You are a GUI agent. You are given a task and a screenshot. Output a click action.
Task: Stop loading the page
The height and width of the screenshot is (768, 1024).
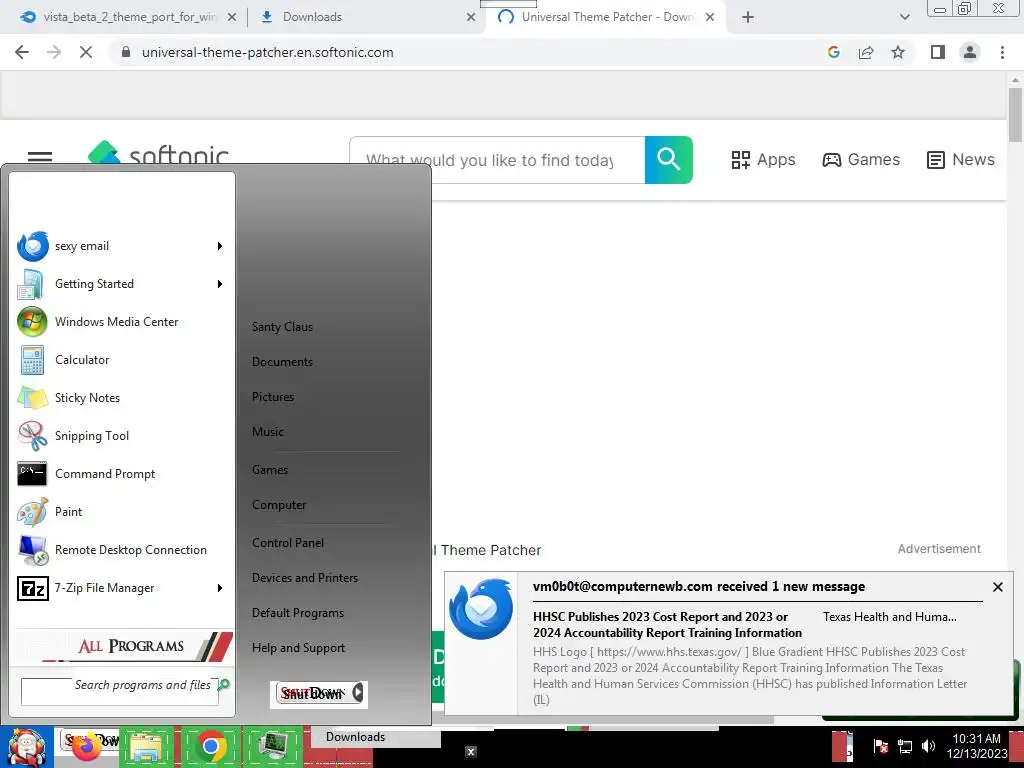pyautogui.click(x=86, y=52)
